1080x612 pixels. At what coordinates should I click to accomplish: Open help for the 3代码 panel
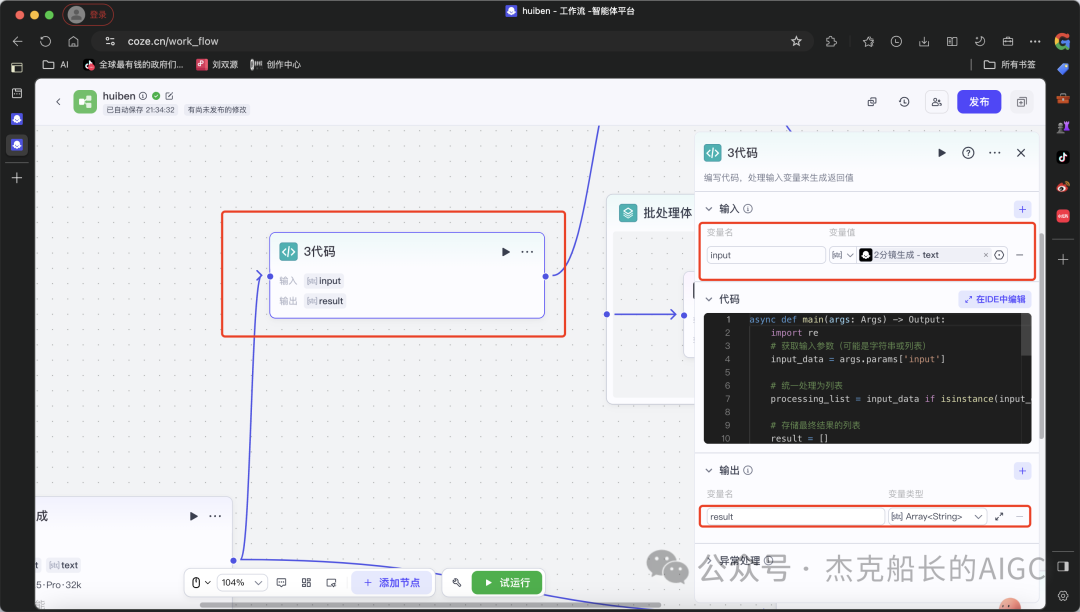[968, 153]
